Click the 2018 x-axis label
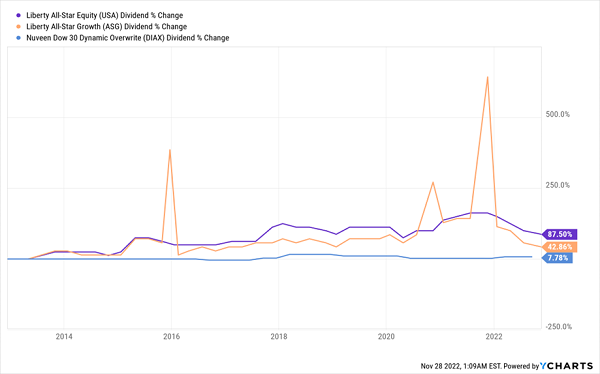 click(x=279, y=336)
